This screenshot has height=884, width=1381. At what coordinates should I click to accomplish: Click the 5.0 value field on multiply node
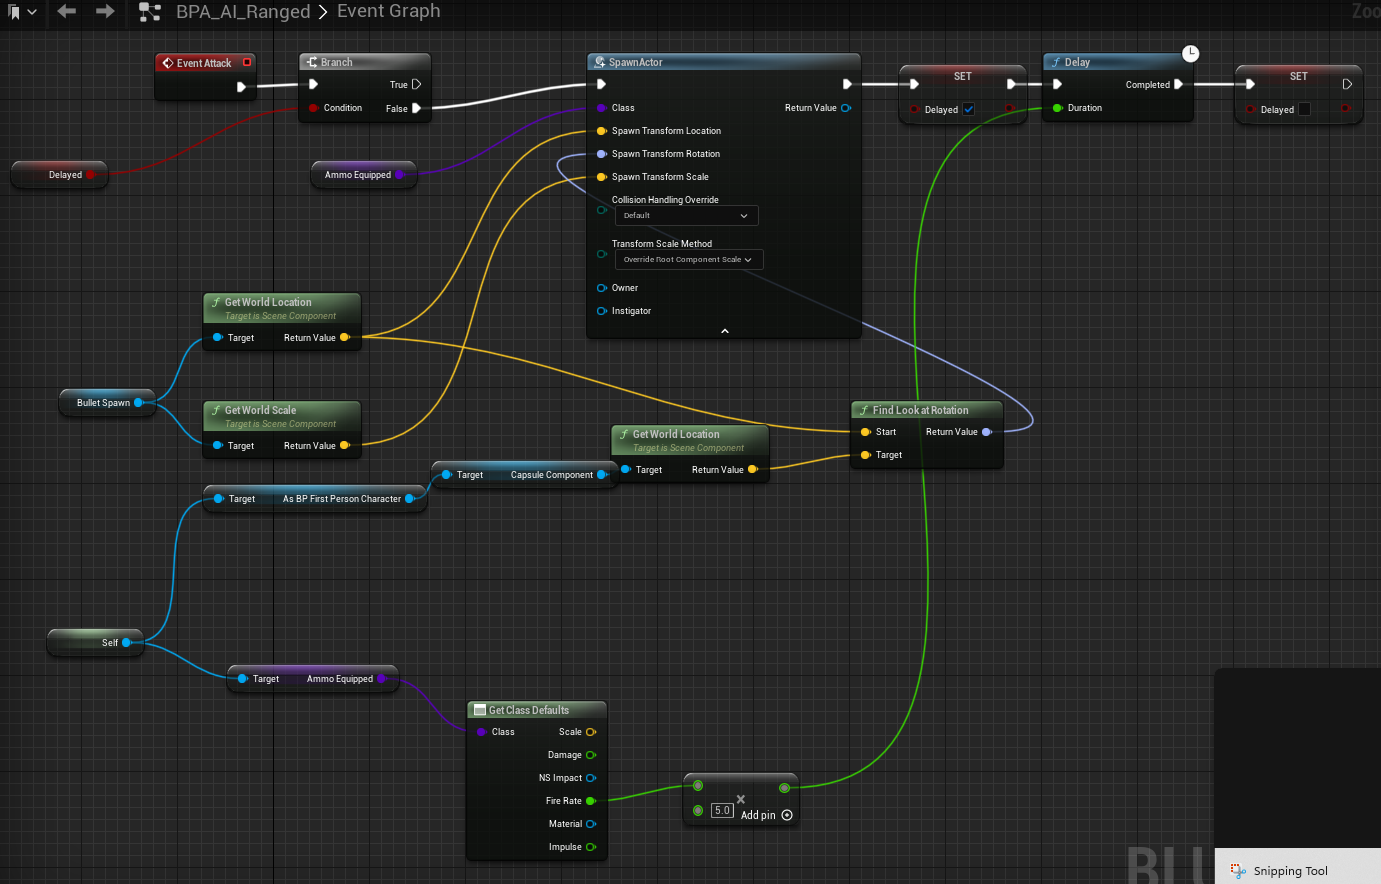click(x=722, y=810)
